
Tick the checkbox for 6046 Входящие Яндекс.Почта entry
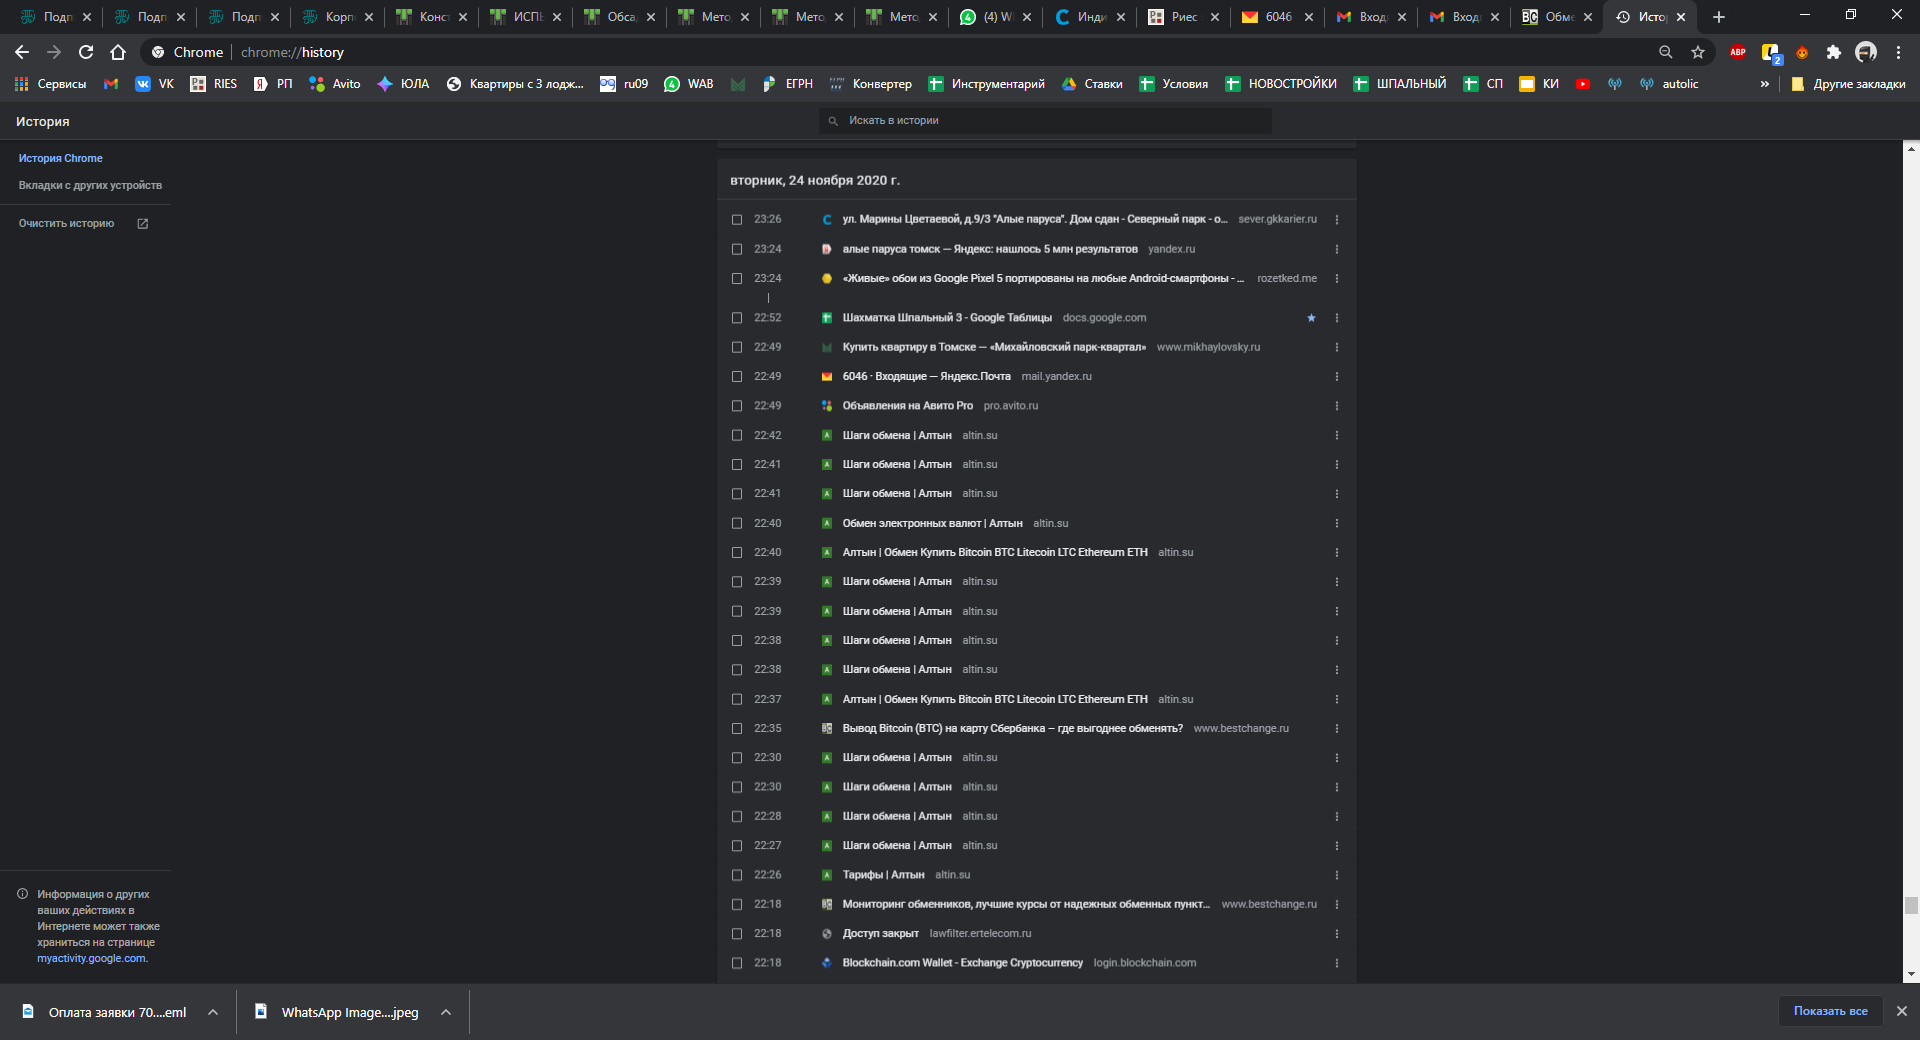point(737,377)
